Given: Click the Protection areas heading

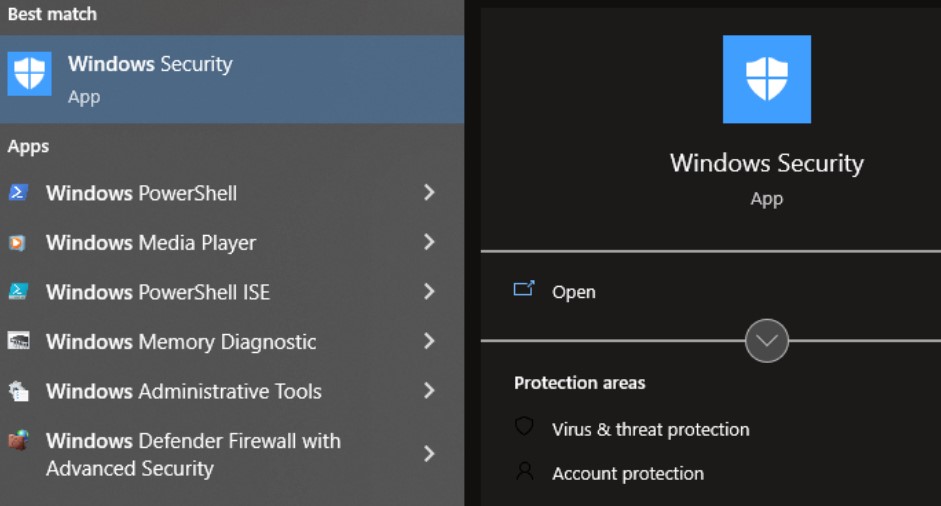Looking at the screenshot, I should pos(580,383).
